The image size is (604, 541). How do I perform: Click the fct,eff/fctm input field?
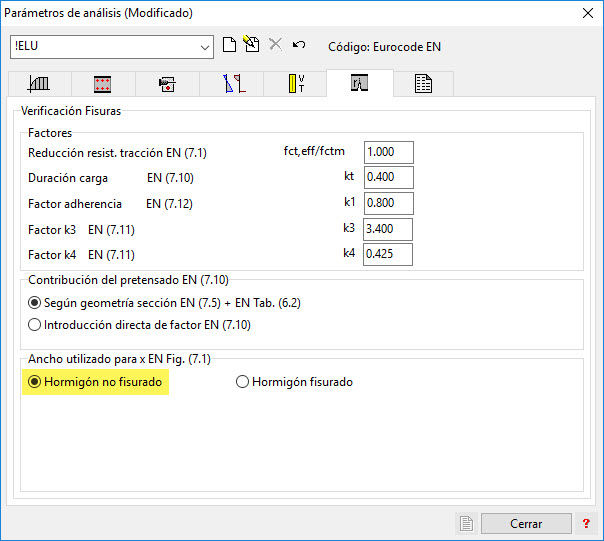click(388, 152)
